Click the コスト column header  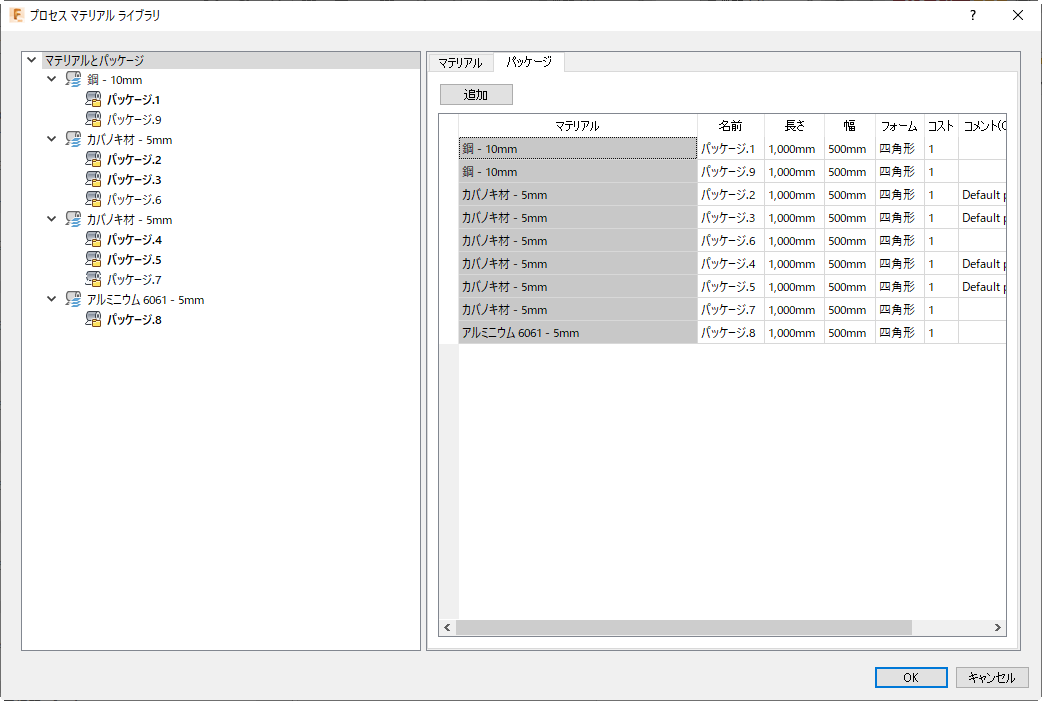[941, 126]
